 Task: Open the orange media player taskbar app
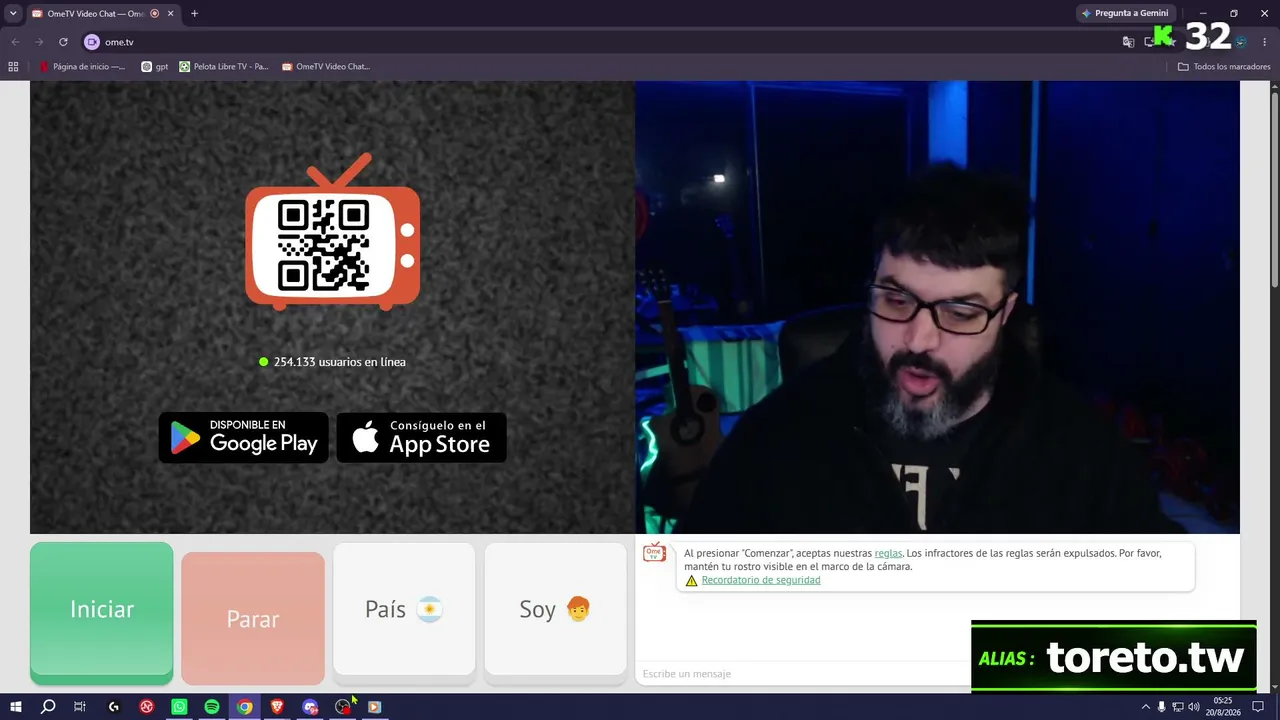click(374, 707)
